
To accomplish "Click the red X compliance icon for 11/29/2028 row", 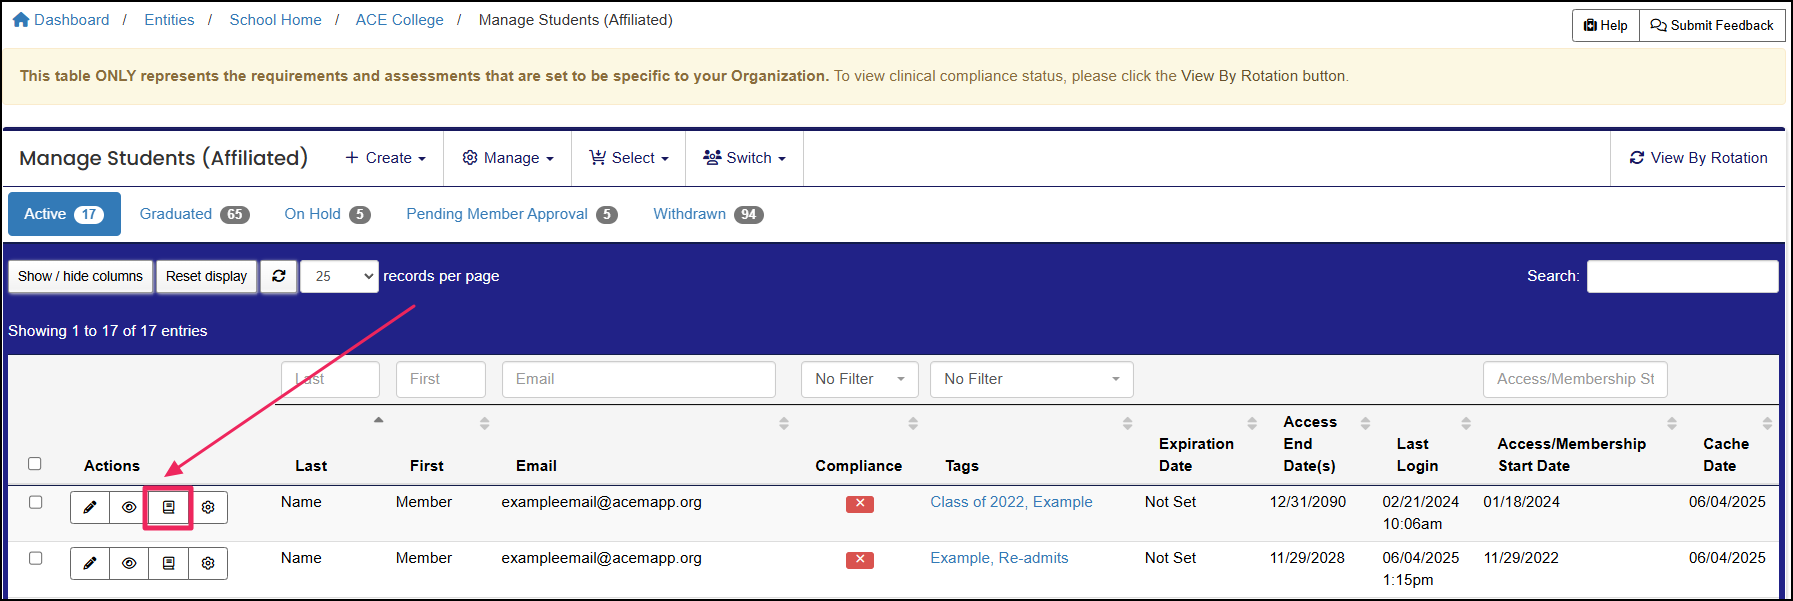I will point(860,560).
